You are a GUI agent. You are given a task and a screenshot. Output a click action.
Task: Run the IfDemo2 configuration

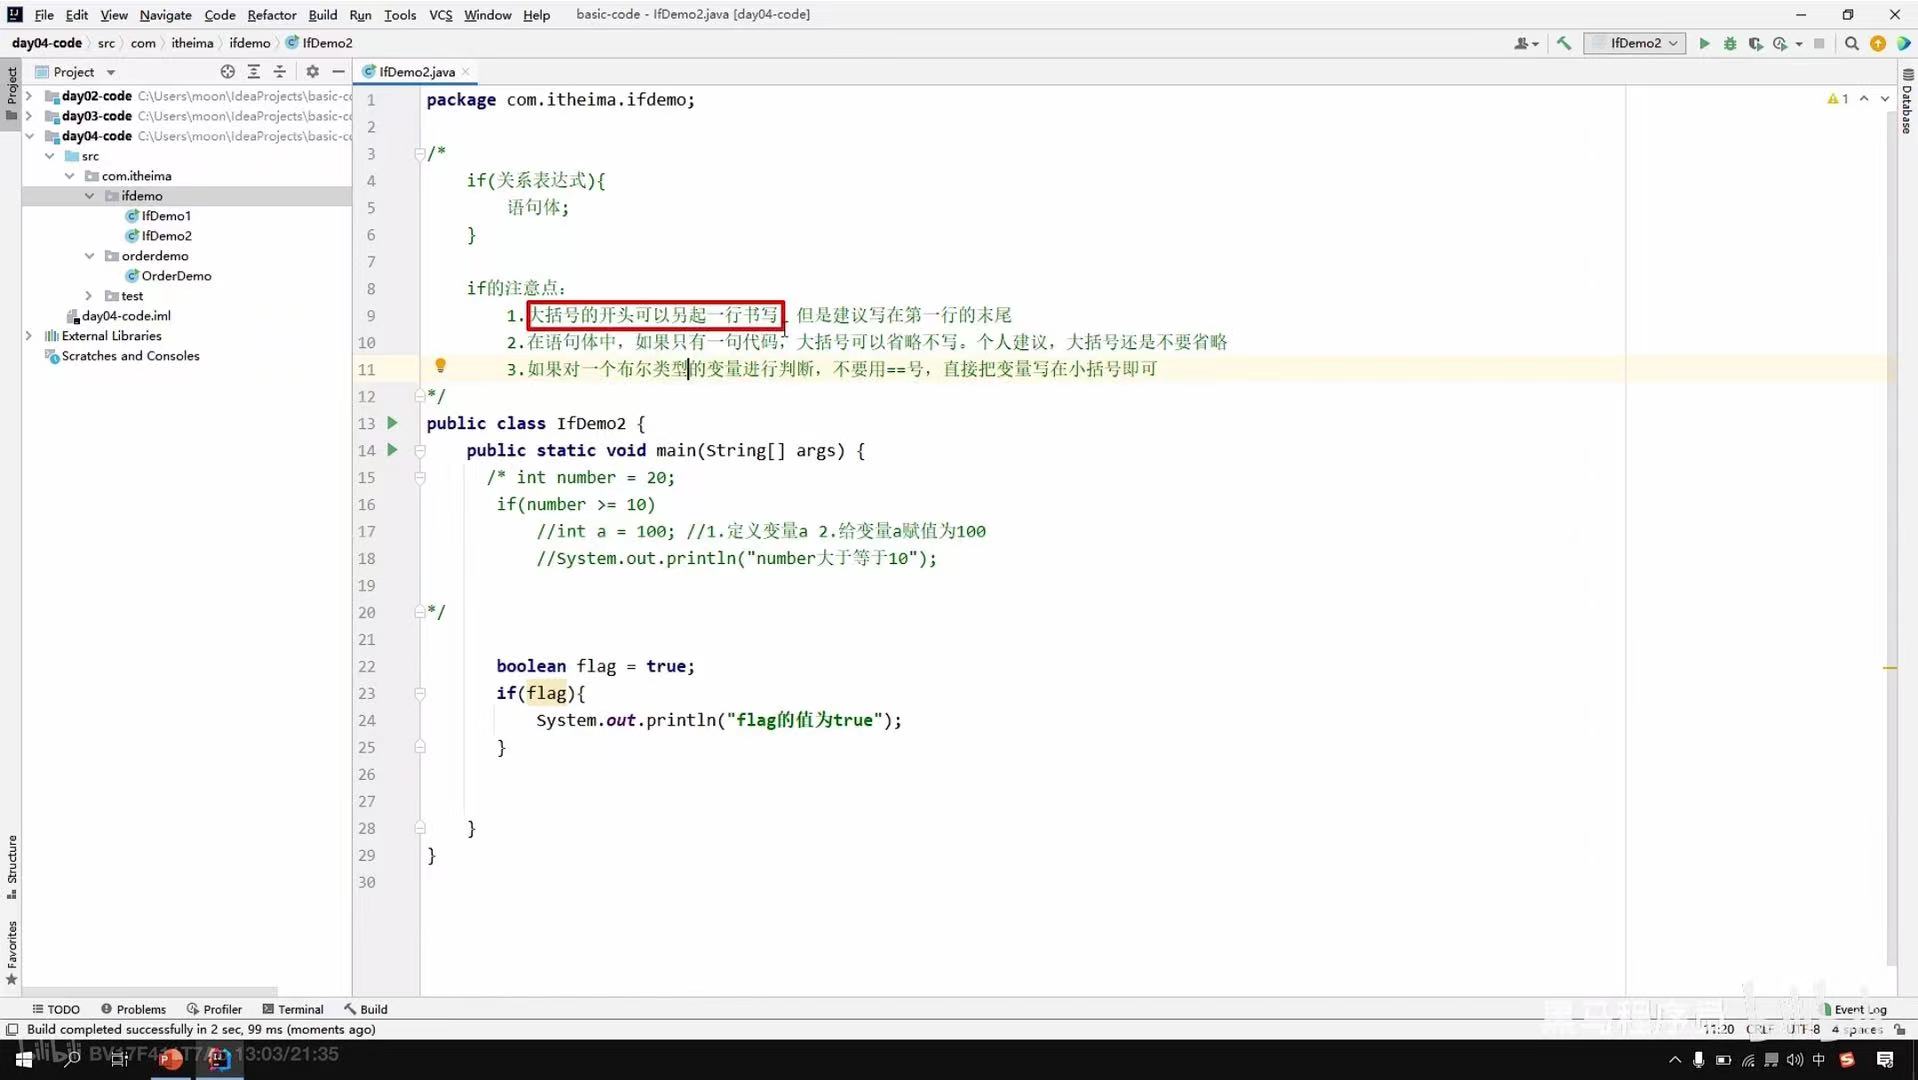point(1704,43)
